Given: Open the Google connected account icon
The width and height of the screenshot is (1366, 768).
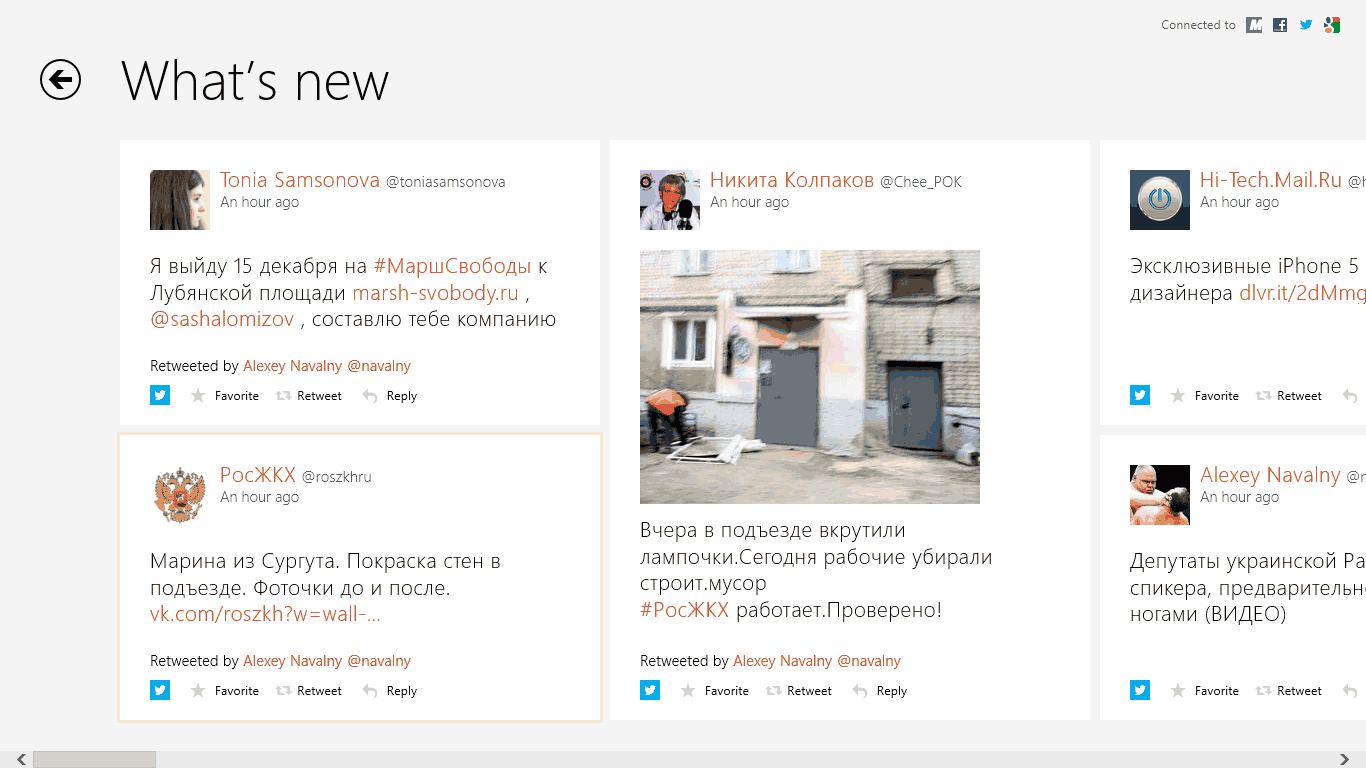Looking at the screenshot, I should point(1332,25).
